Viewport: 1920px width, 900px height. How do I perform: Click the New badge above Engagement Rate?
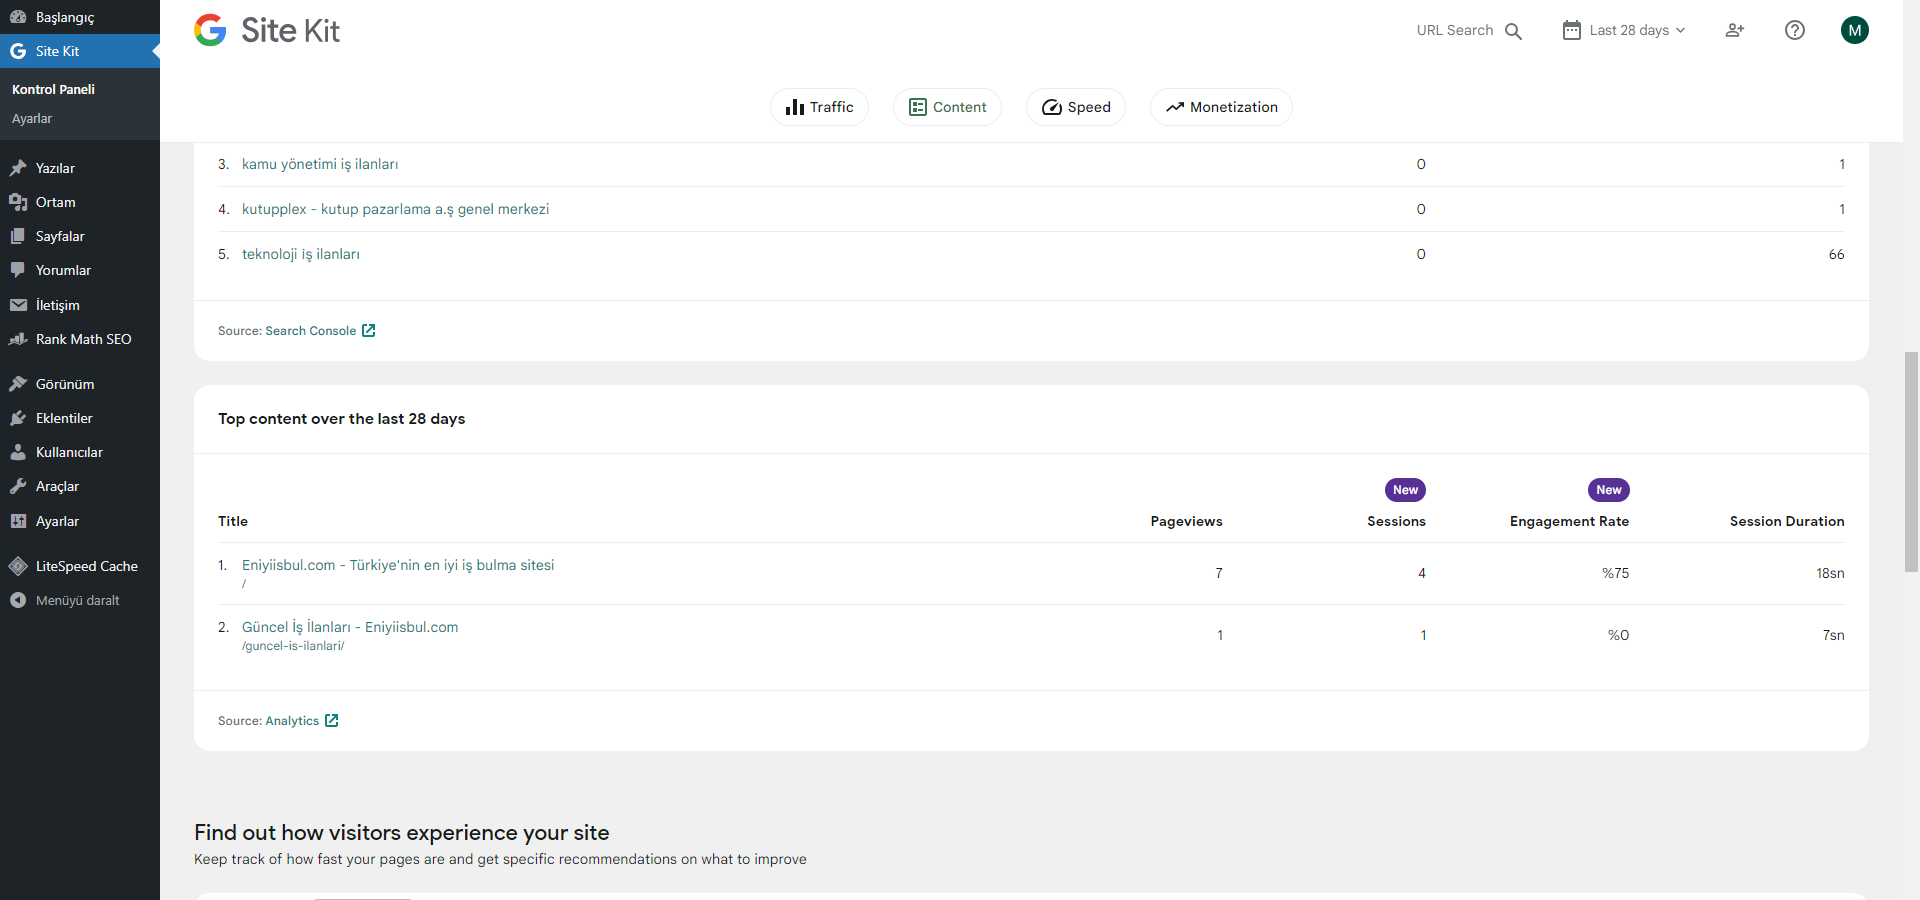tap(1609, 490)
